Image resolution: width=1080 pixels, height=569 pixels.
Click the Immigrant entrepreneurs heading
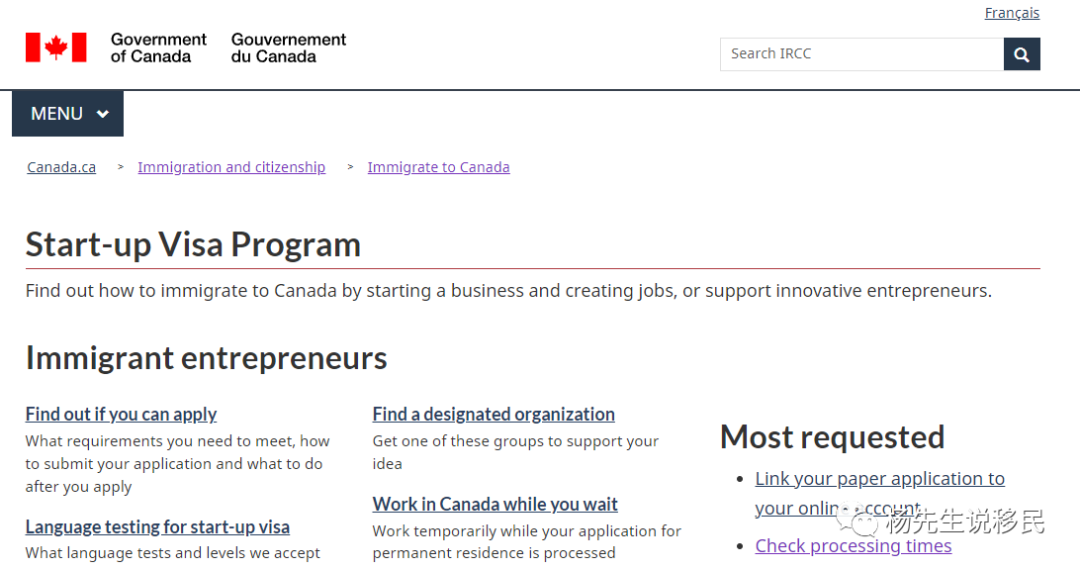click(207, 358)
